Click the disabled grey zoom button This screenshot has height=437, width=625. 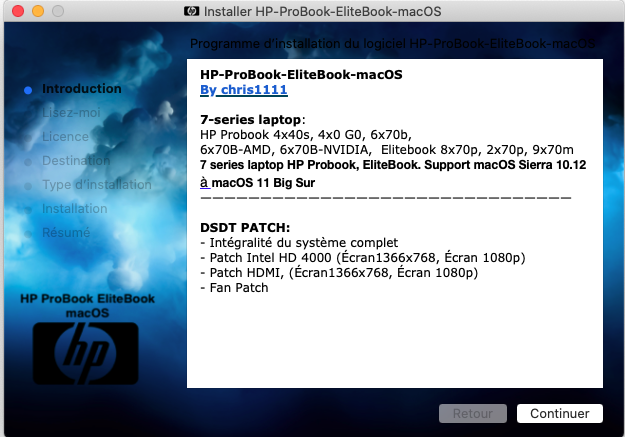click(x=58, y=11)
